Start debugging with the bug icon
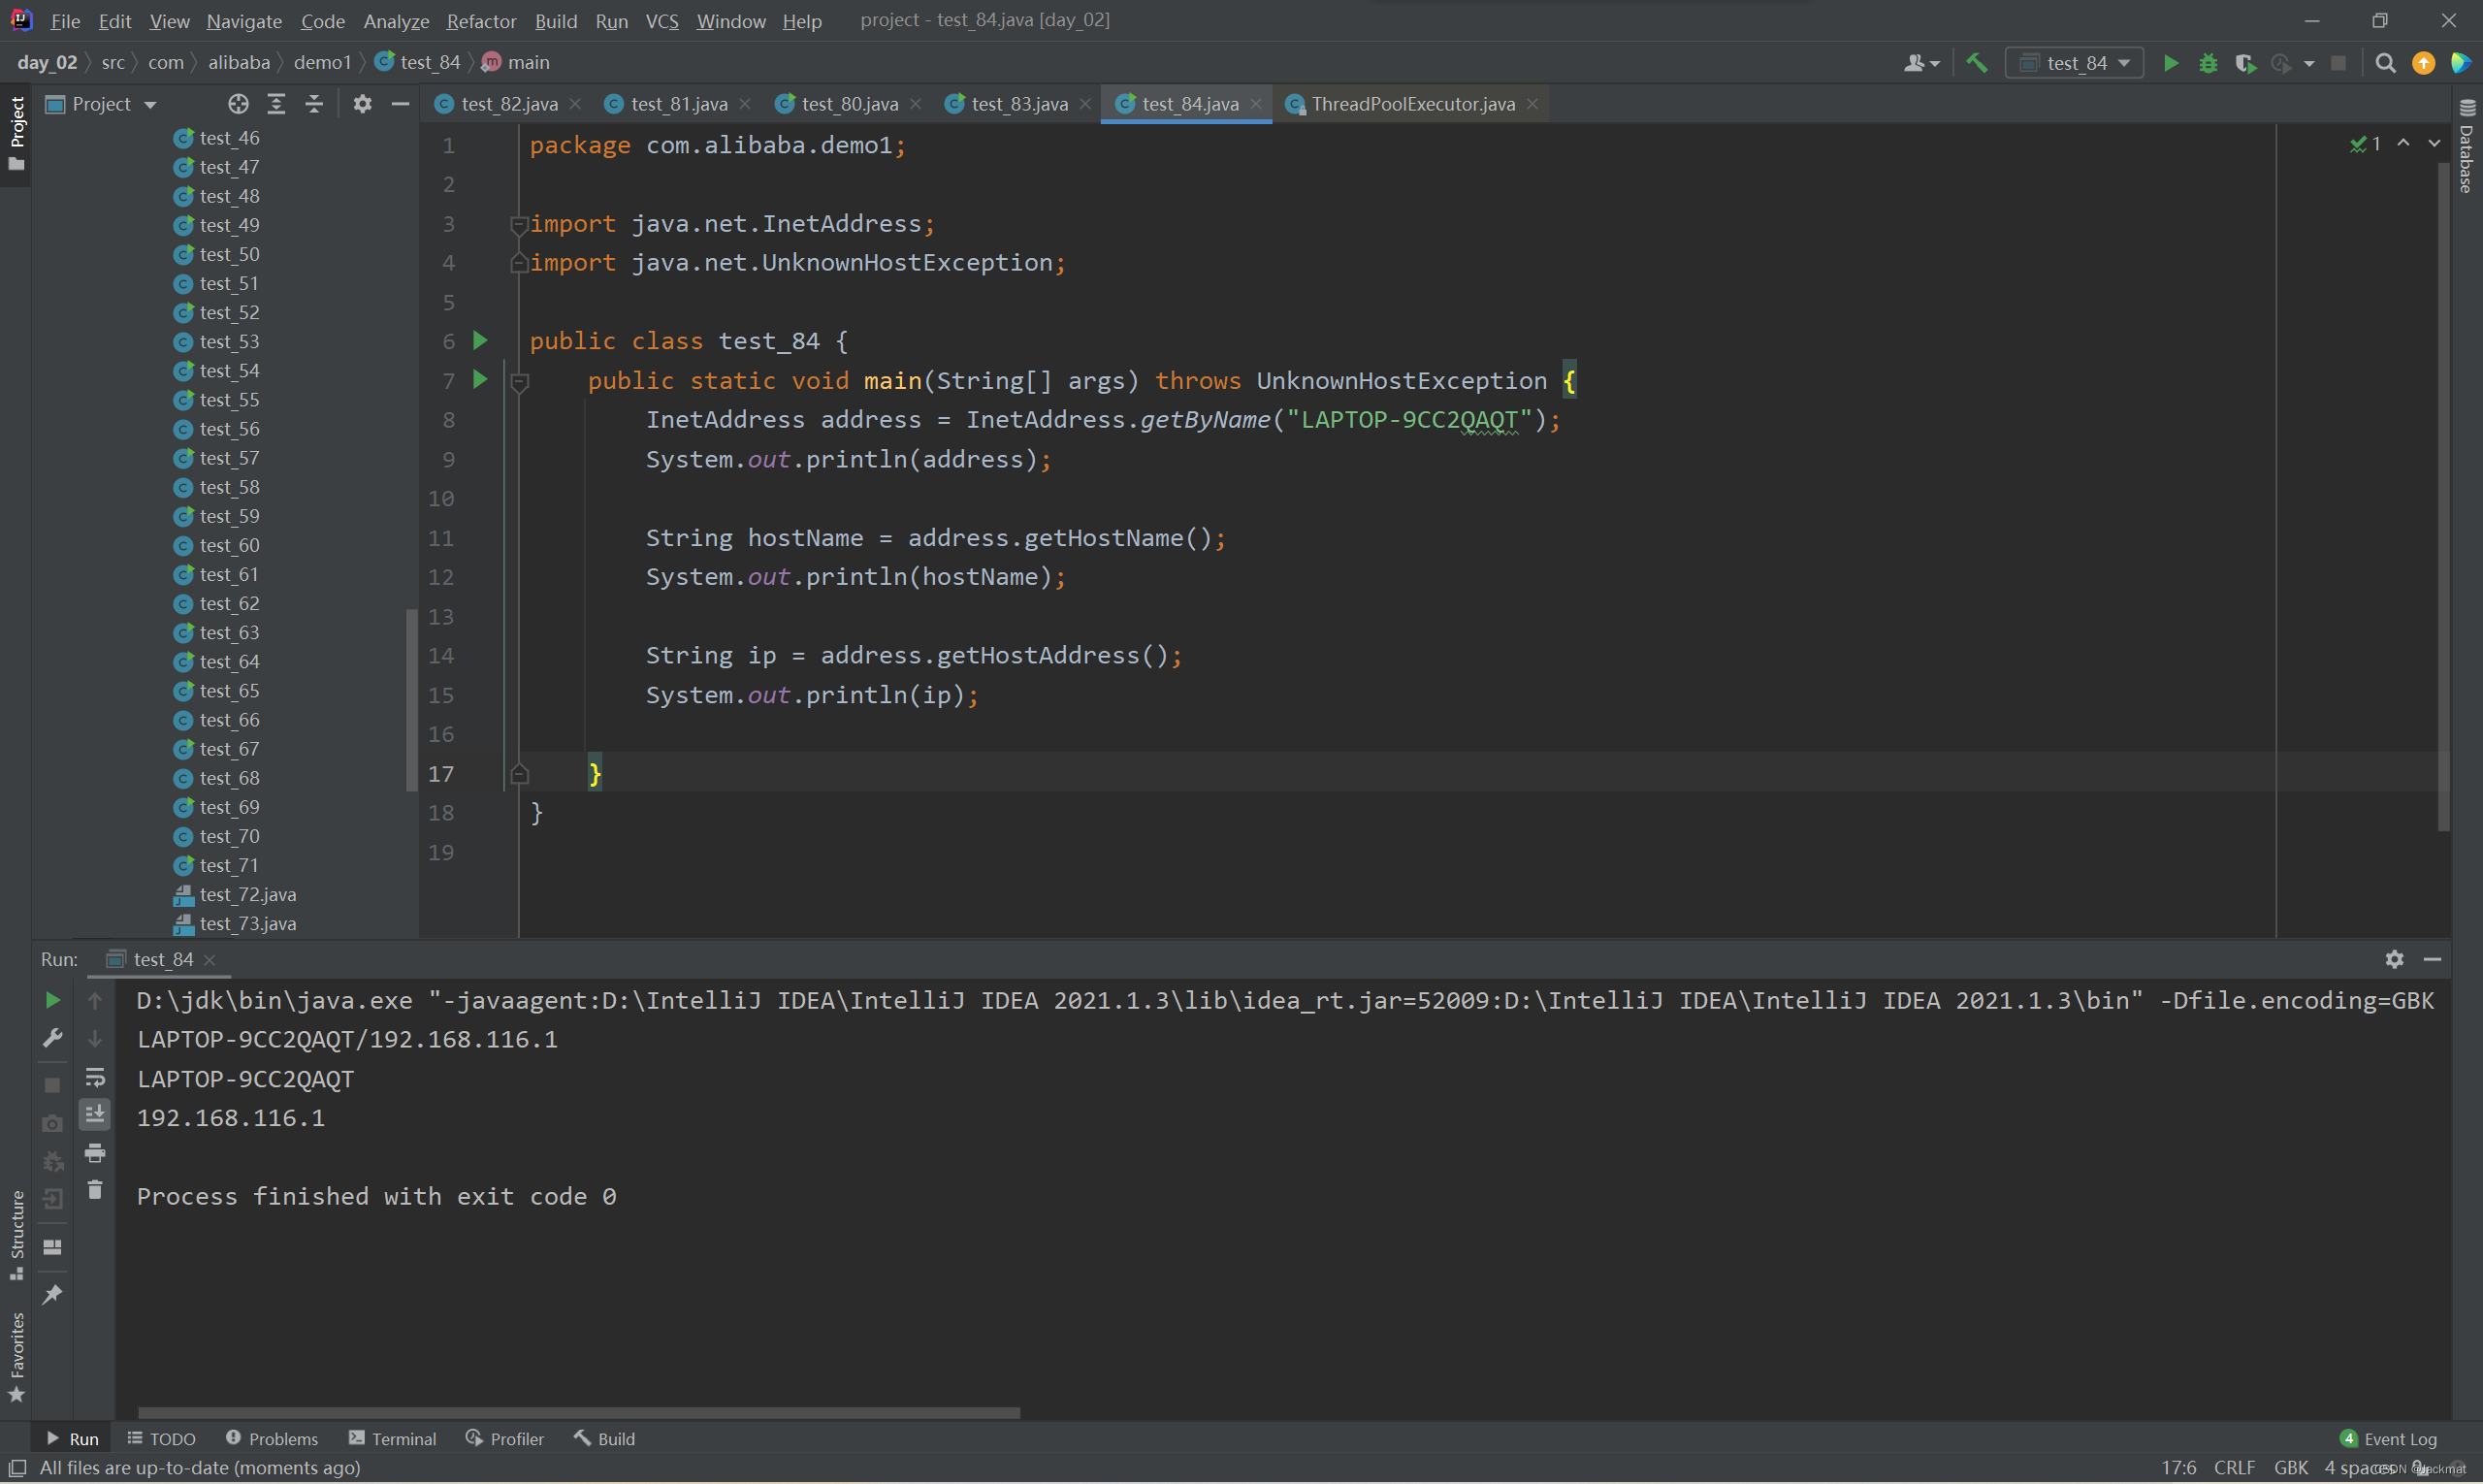 pyautogui.click(x=2208, y=63)
